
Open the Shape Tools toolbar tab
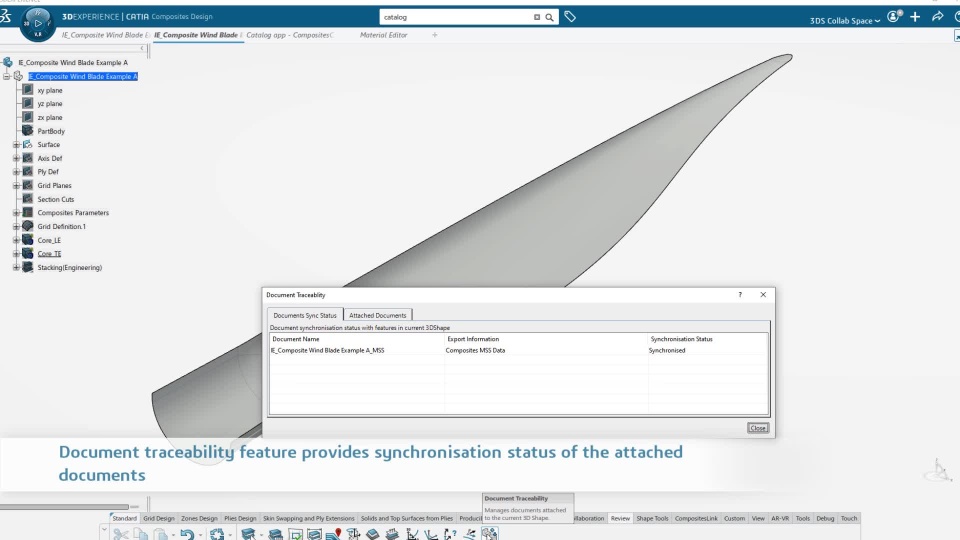click(652, 519)
